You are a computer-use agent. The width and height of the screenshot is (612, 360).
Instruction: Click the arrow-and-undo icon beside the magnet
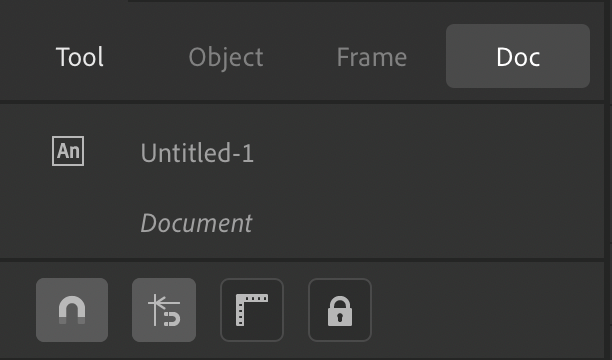[164, 310]
